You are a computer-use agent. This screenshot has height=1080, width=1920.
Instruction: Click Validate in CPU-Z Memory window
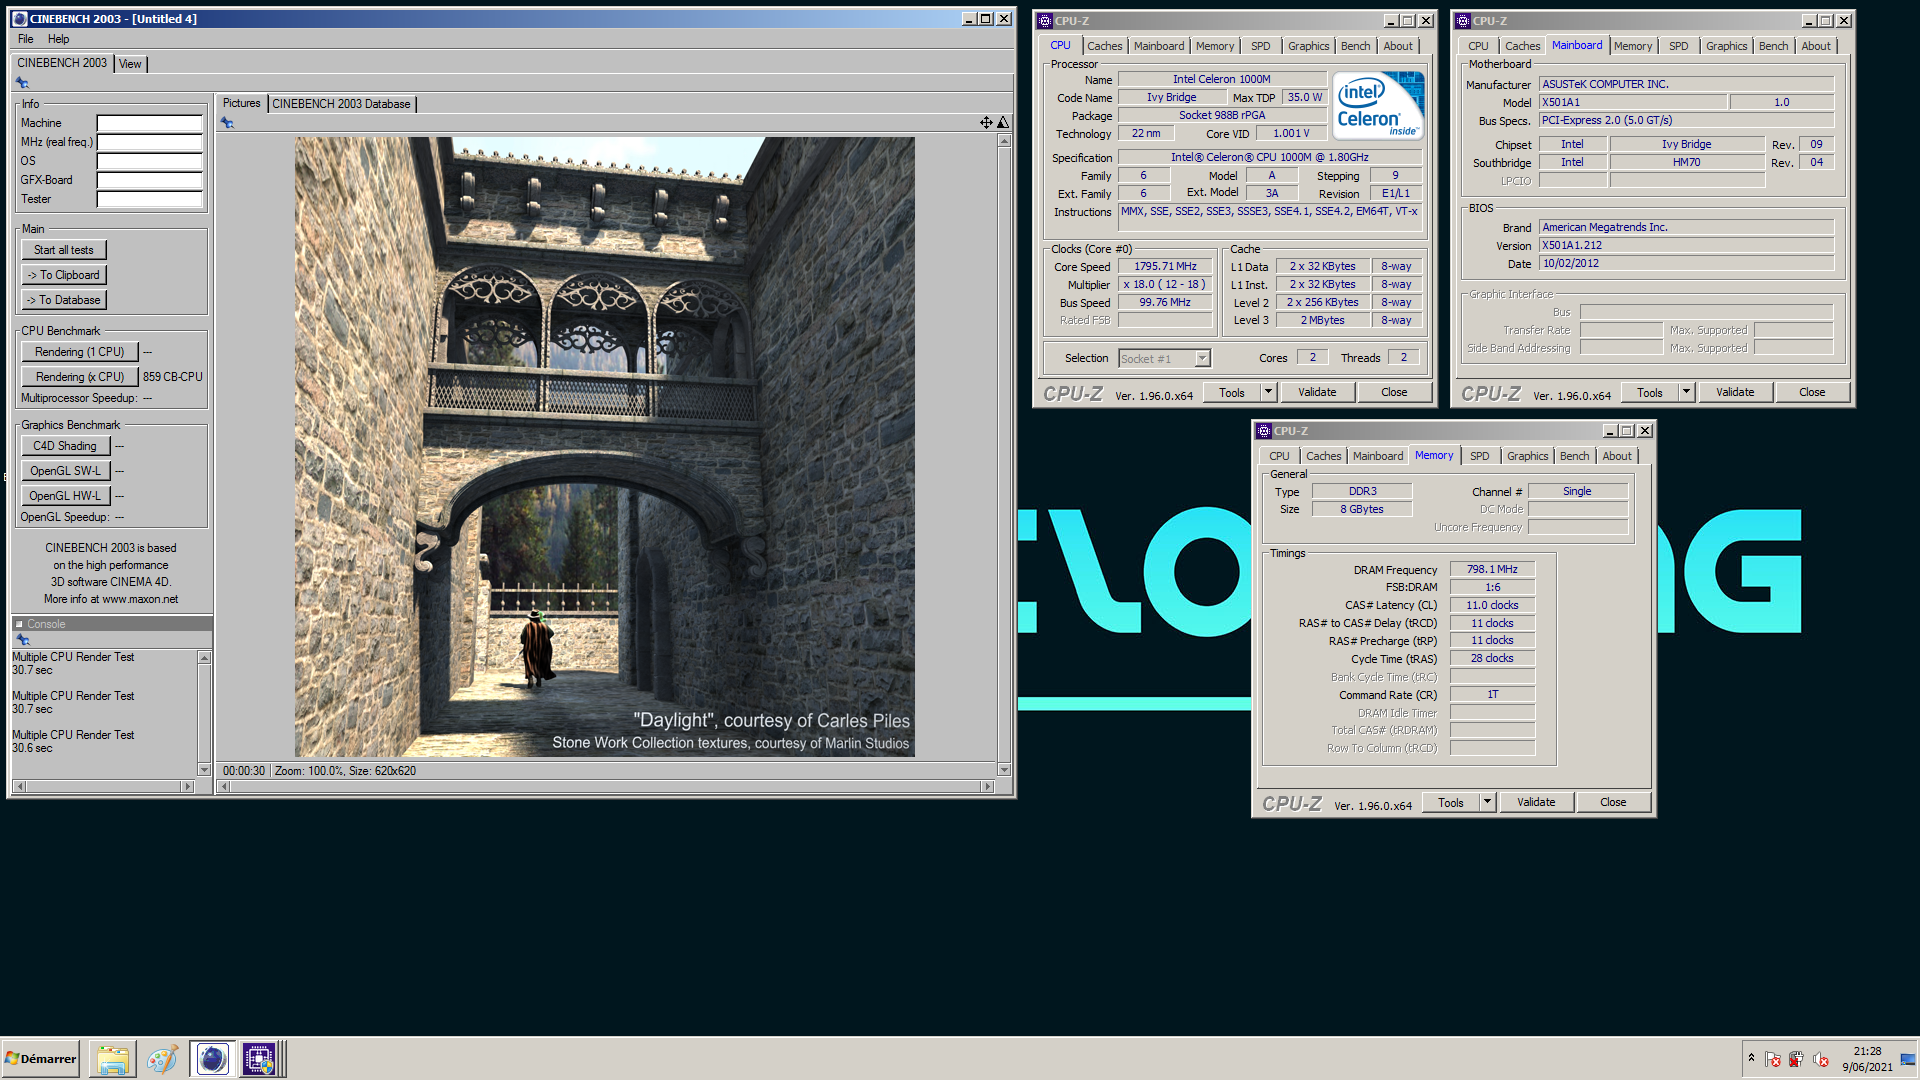pos(1536,802)
